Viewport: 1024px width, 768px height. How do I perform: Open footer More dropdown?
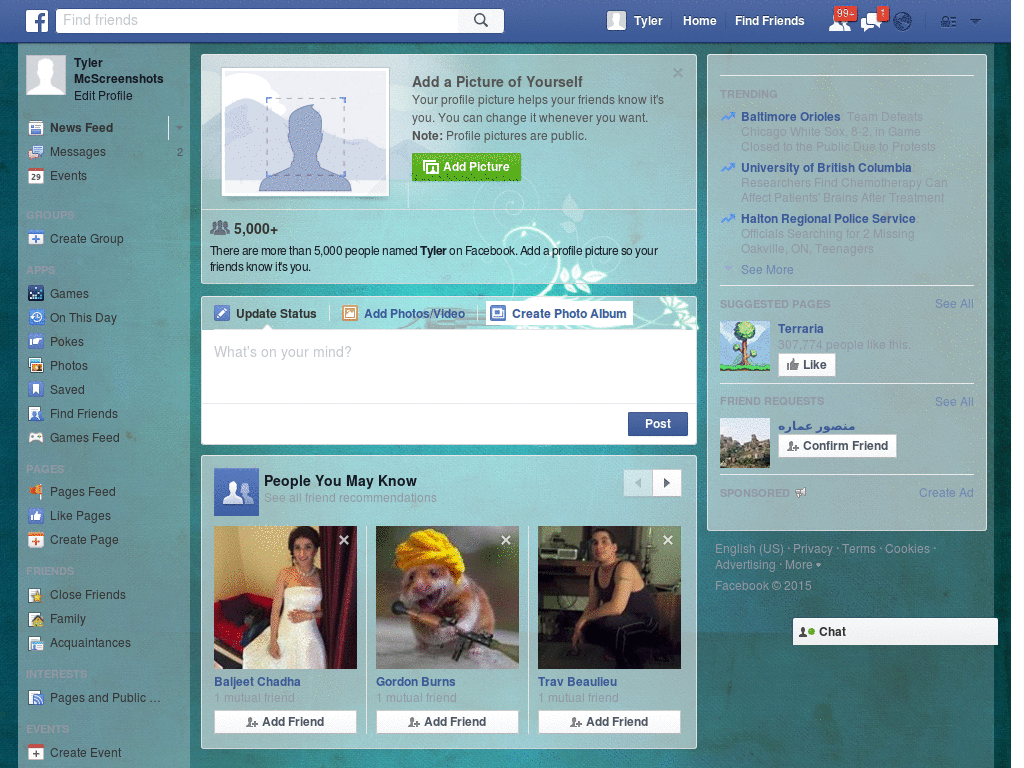click(x=803, y=566)
